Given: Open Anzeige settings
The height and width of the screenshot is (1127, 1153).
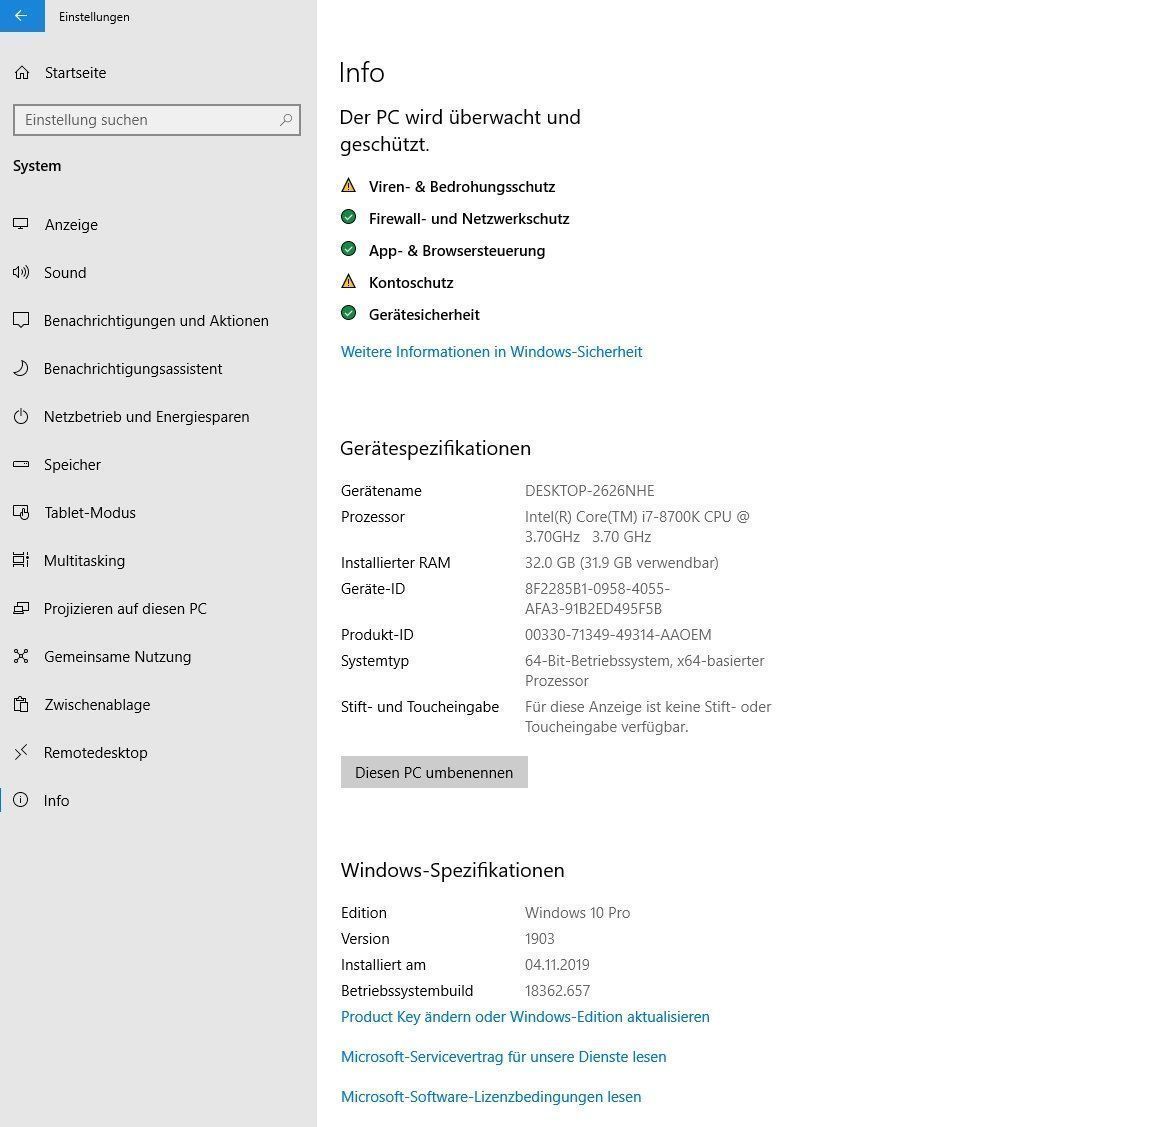Looking at the screenshot, I should pos(71,225).
